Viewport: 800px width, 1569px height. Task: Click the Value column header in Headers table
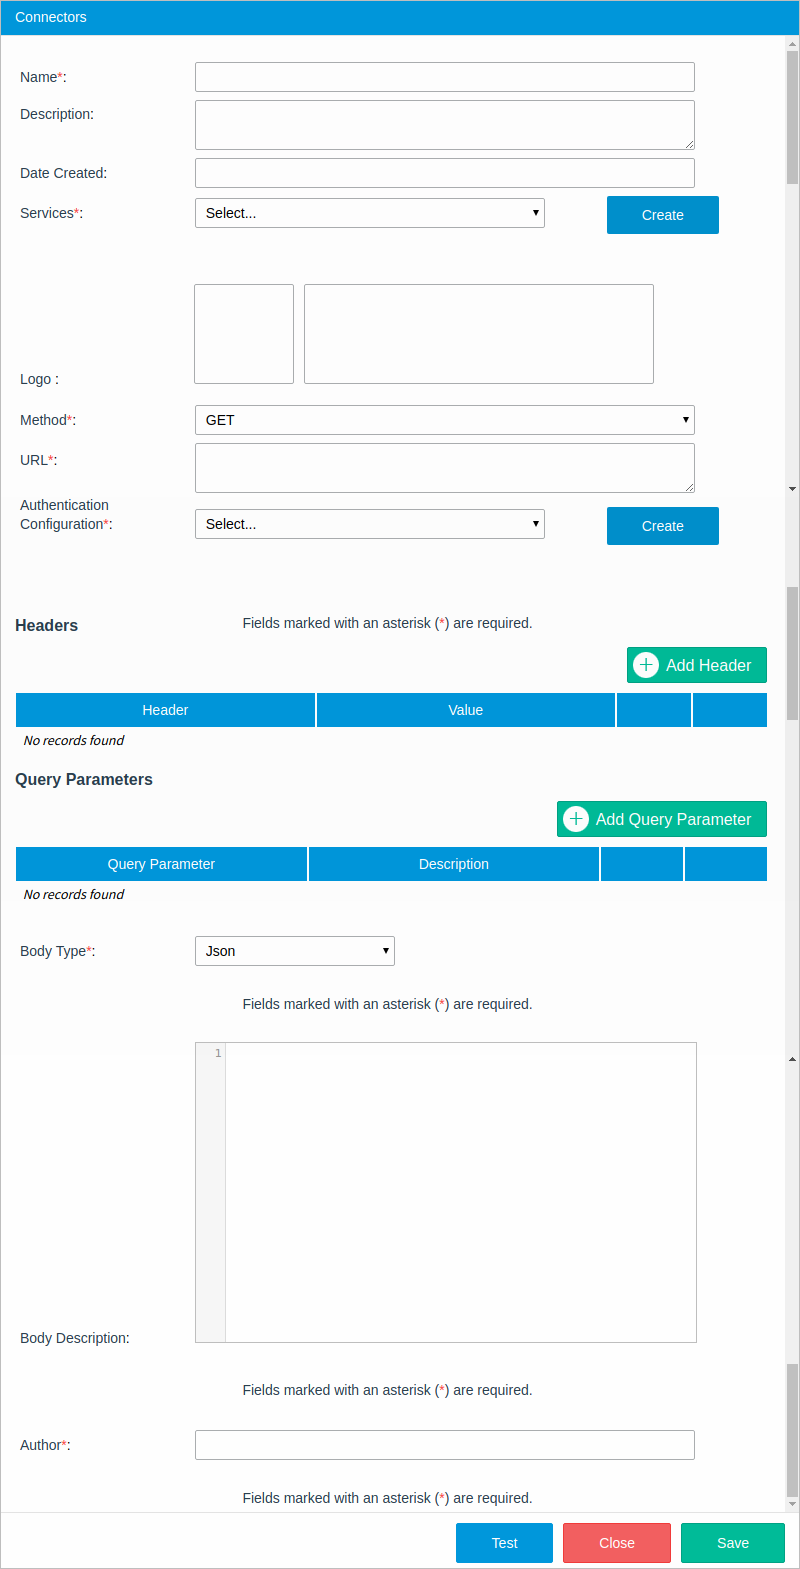[465, 710]
